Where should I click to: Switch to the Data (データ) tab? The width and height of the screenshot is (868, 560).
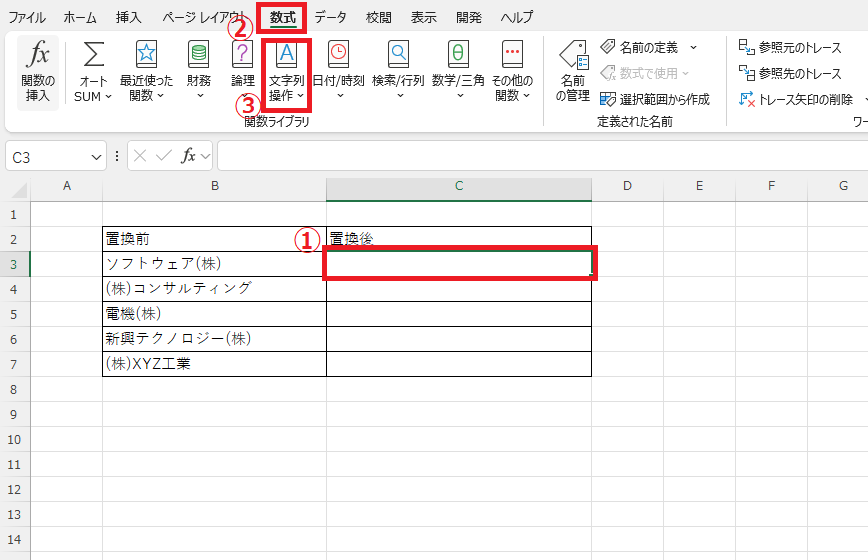(x=330, y=17)
